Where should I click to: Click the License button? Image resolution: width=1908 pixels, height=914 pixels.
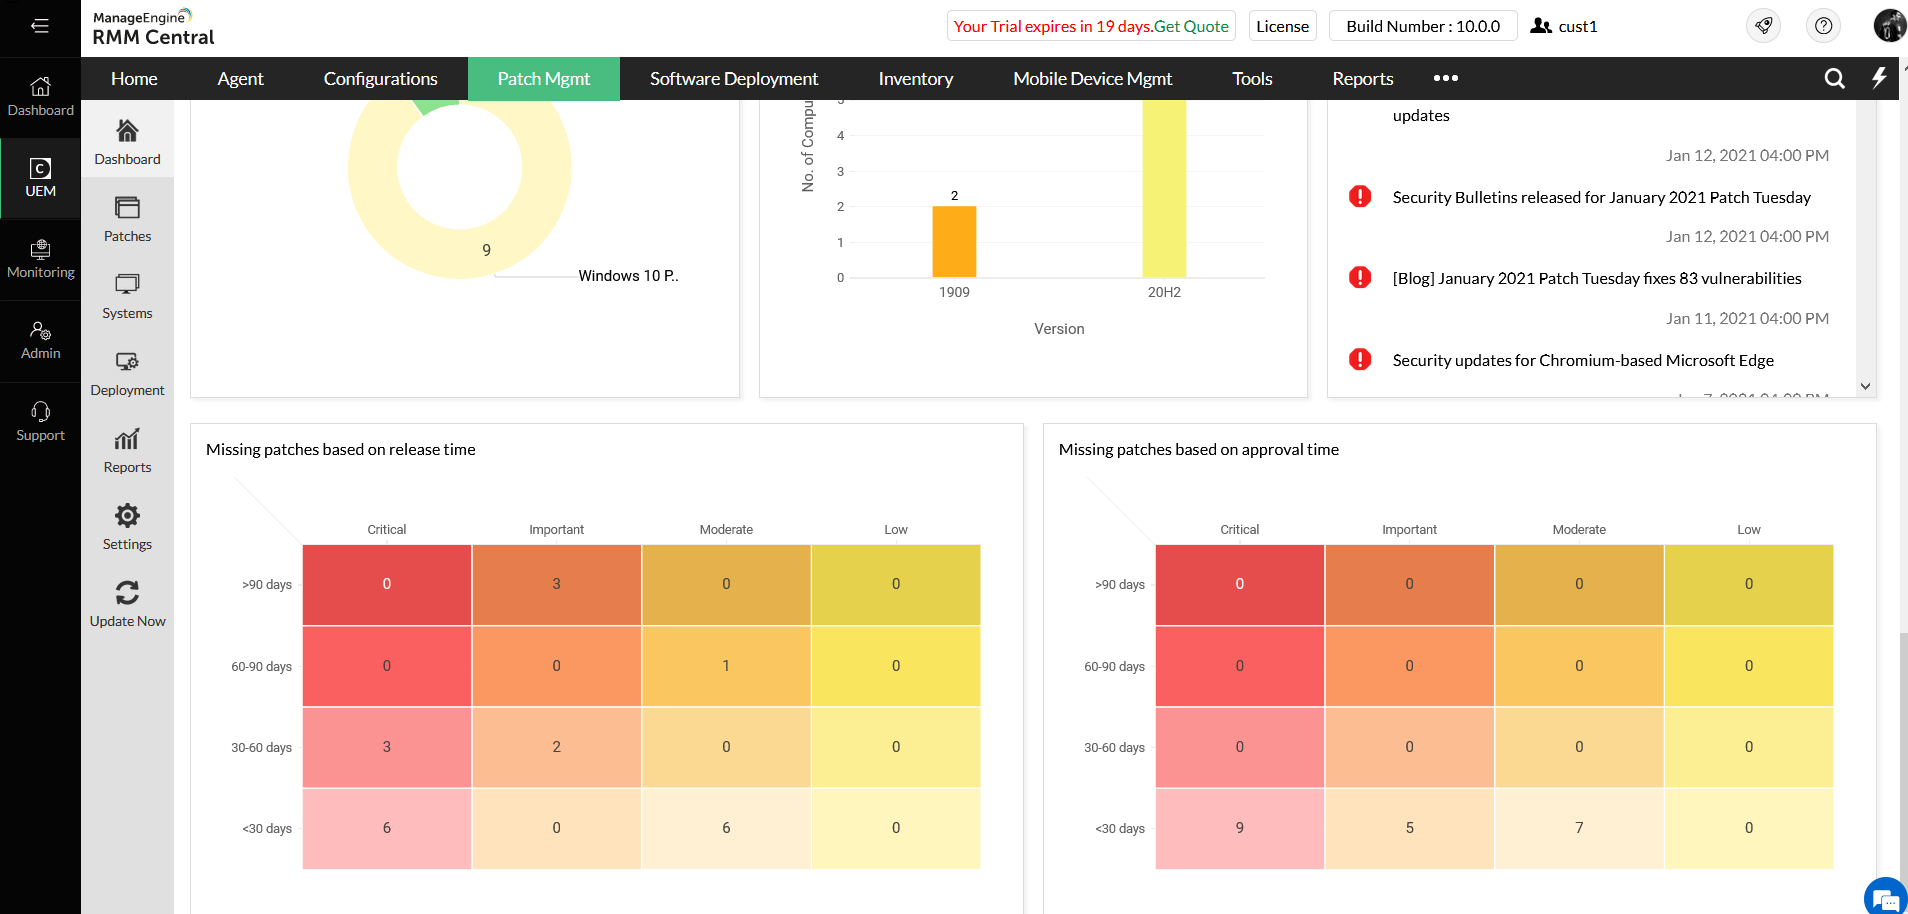click(x=1282, y=26)
